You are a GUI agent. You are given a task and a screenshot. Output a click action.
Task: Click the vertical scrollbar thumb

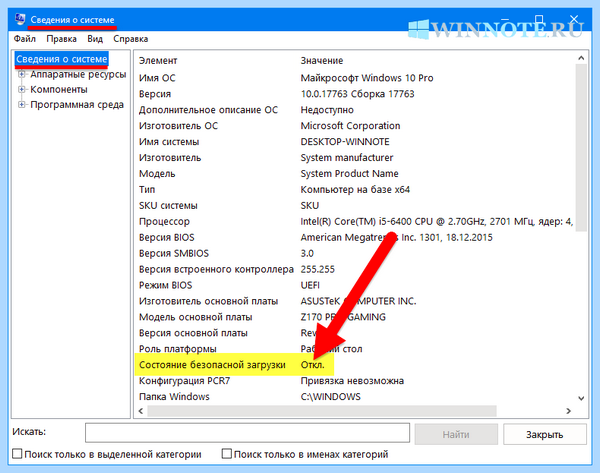tap(581, 148)
